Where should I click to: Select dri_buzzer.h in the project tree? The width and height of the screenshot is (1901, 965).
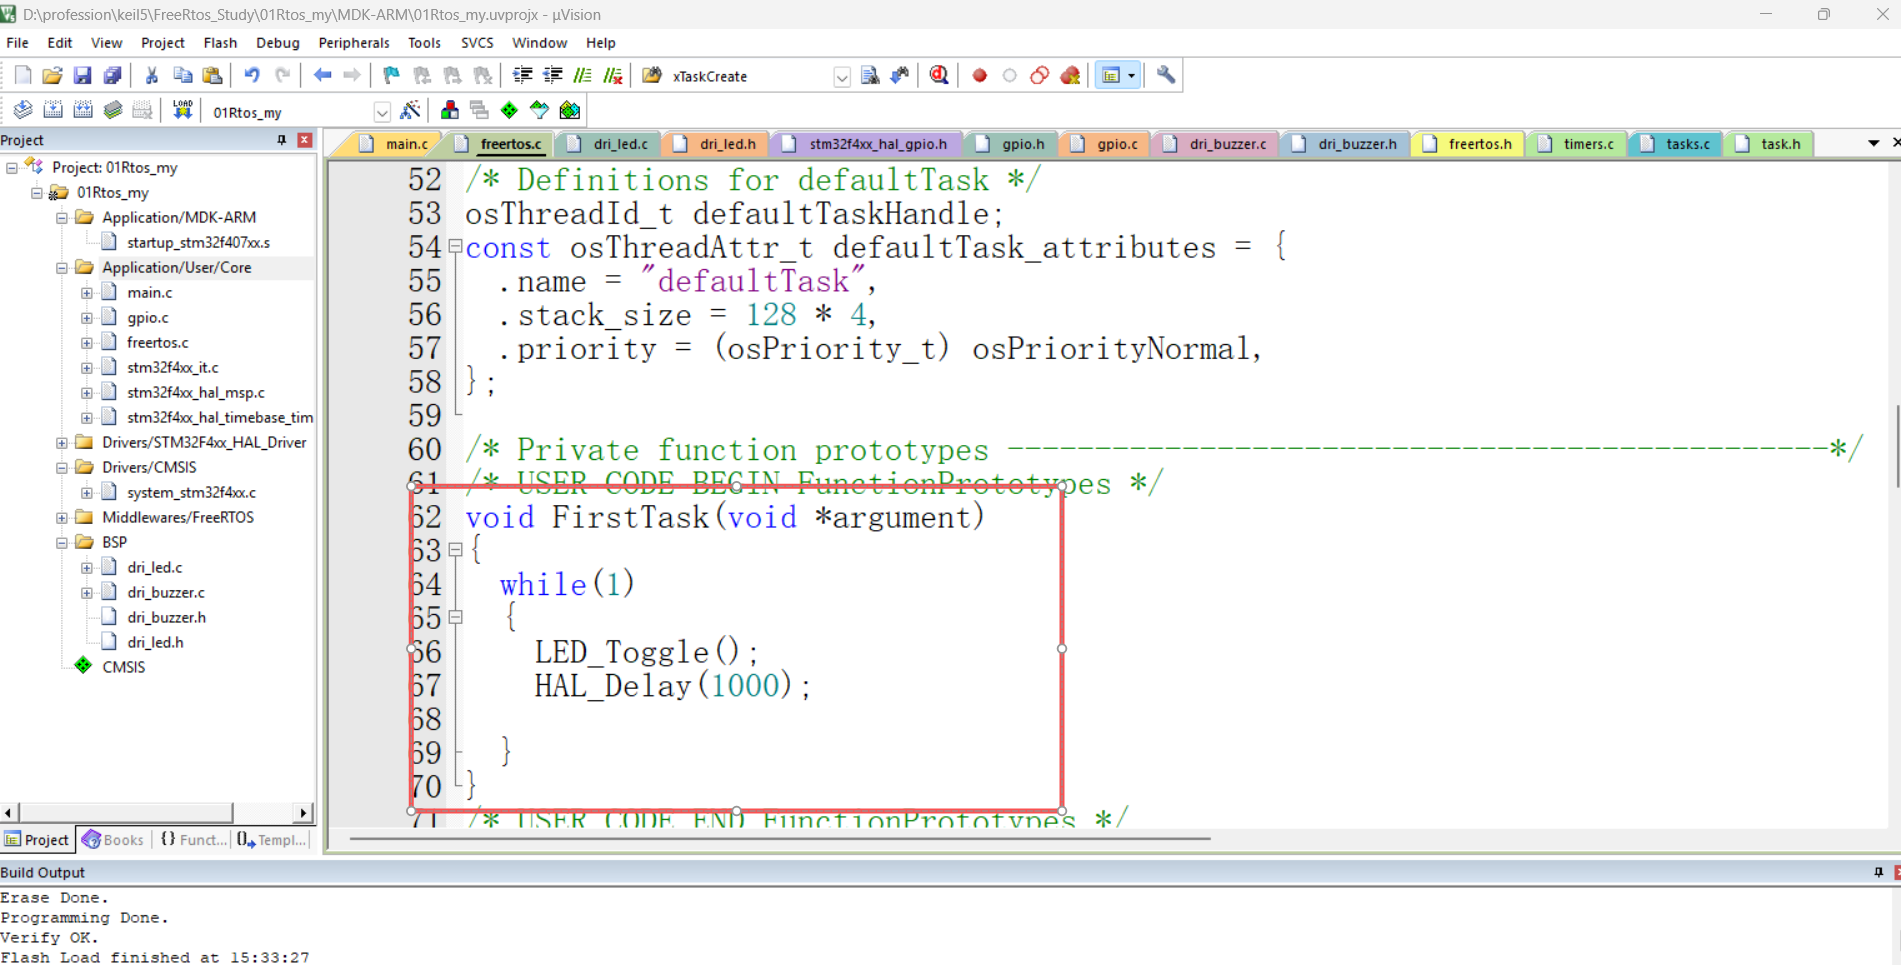pyautogui.click(x=166, y=617)
